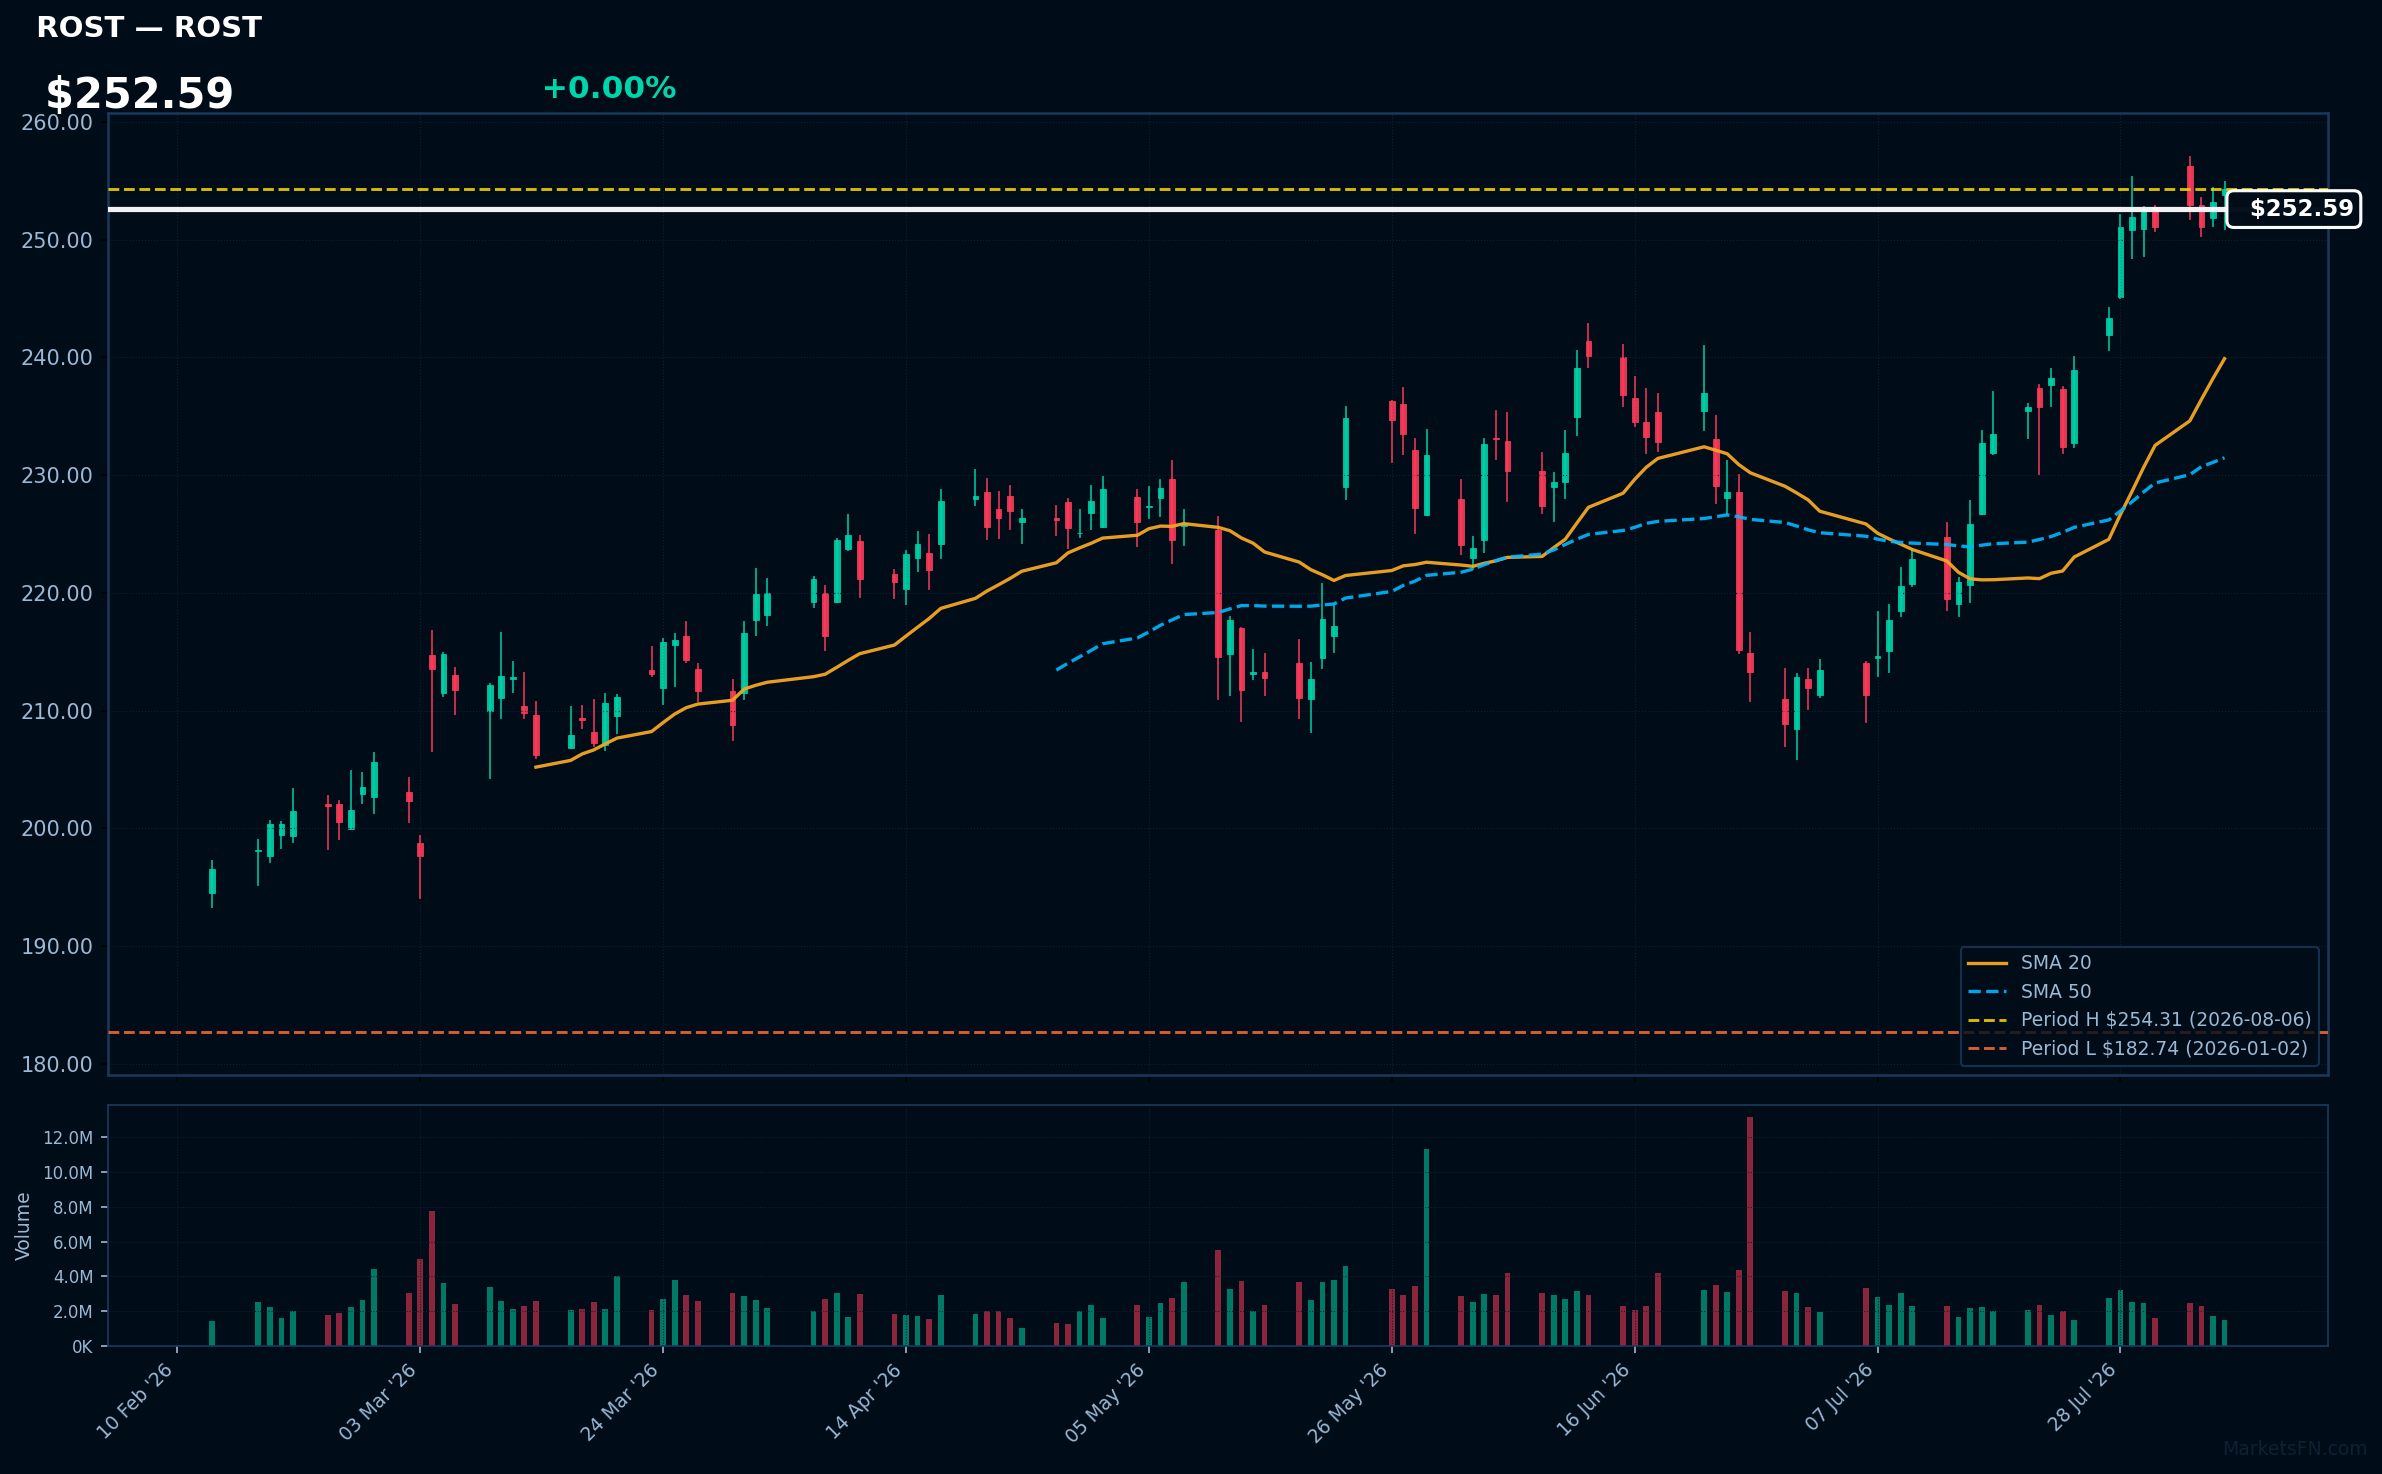Screen dimensions: 2382x1474
Task: Click the tall green volume bar after 26 May
Action: [x=1426, y=1247]
